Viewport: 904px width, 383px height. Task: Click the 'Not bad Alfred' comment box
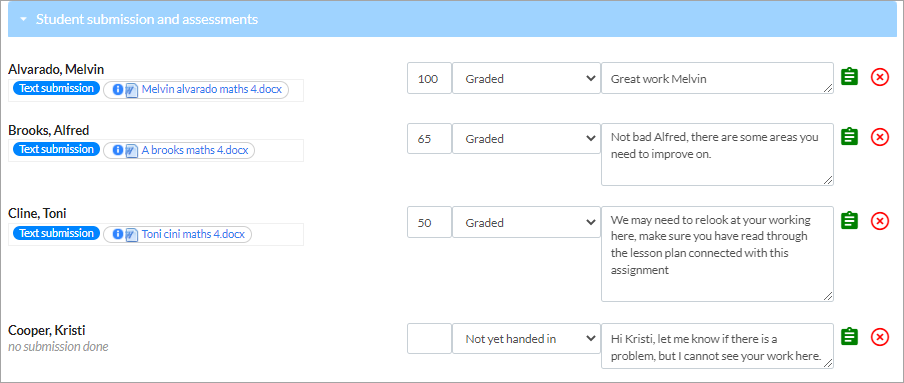point(717,154)
